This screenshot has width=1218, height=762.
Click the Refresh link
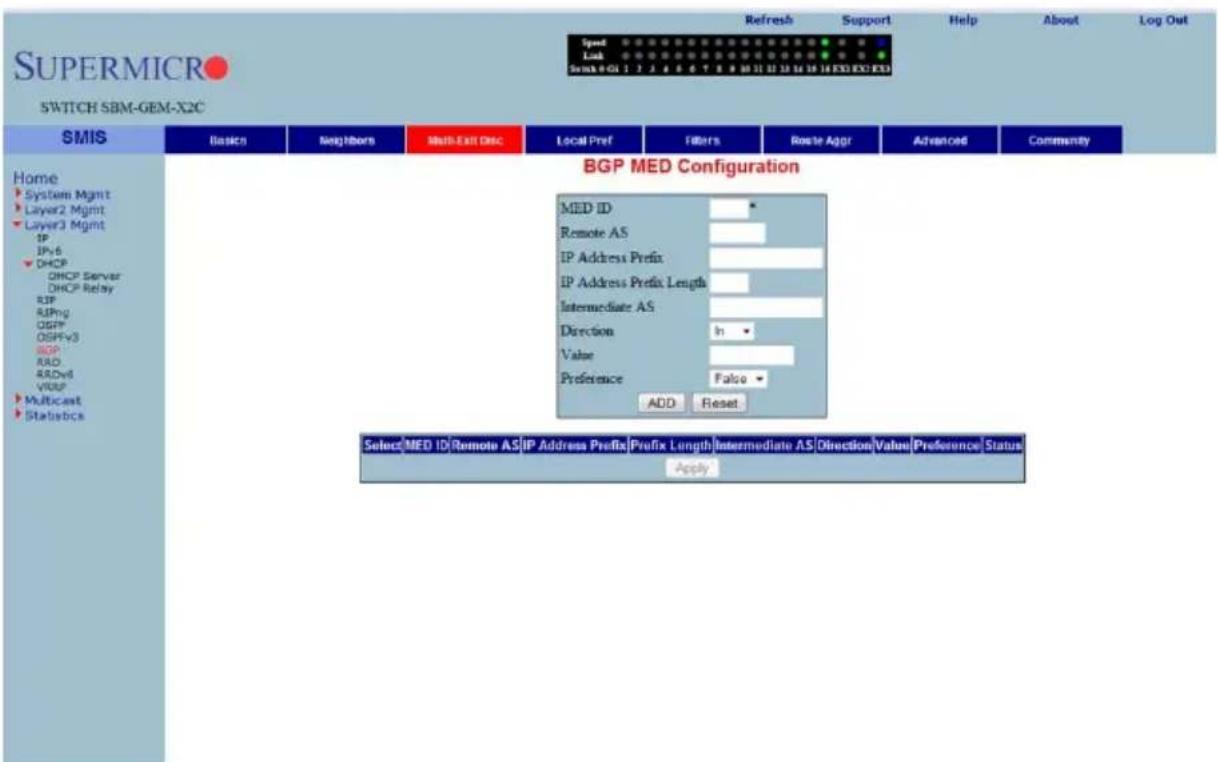768,19
